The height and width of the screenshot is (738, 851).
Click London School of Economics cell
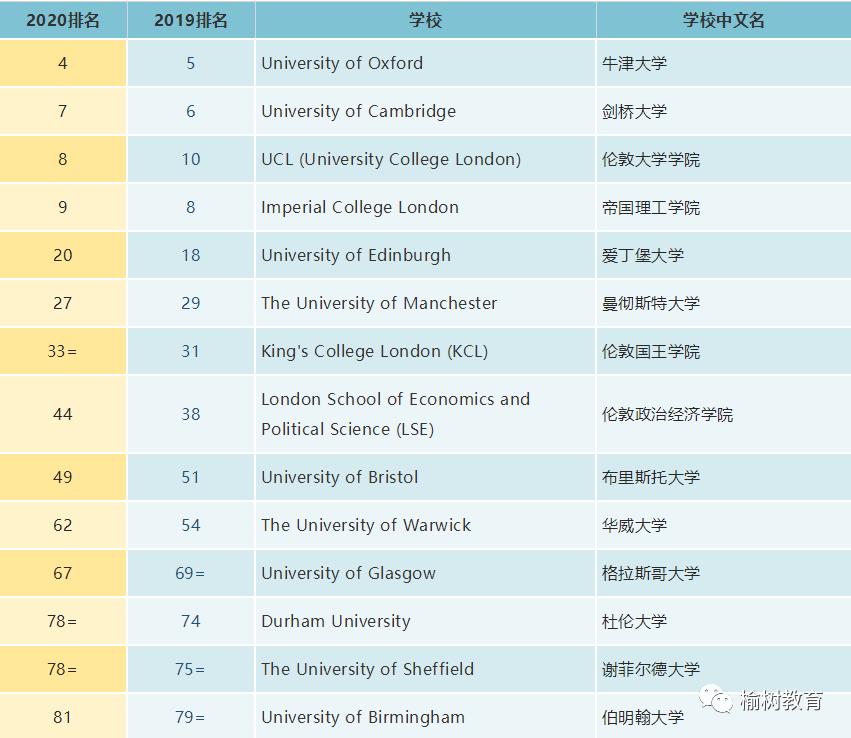tap(426, 414)
